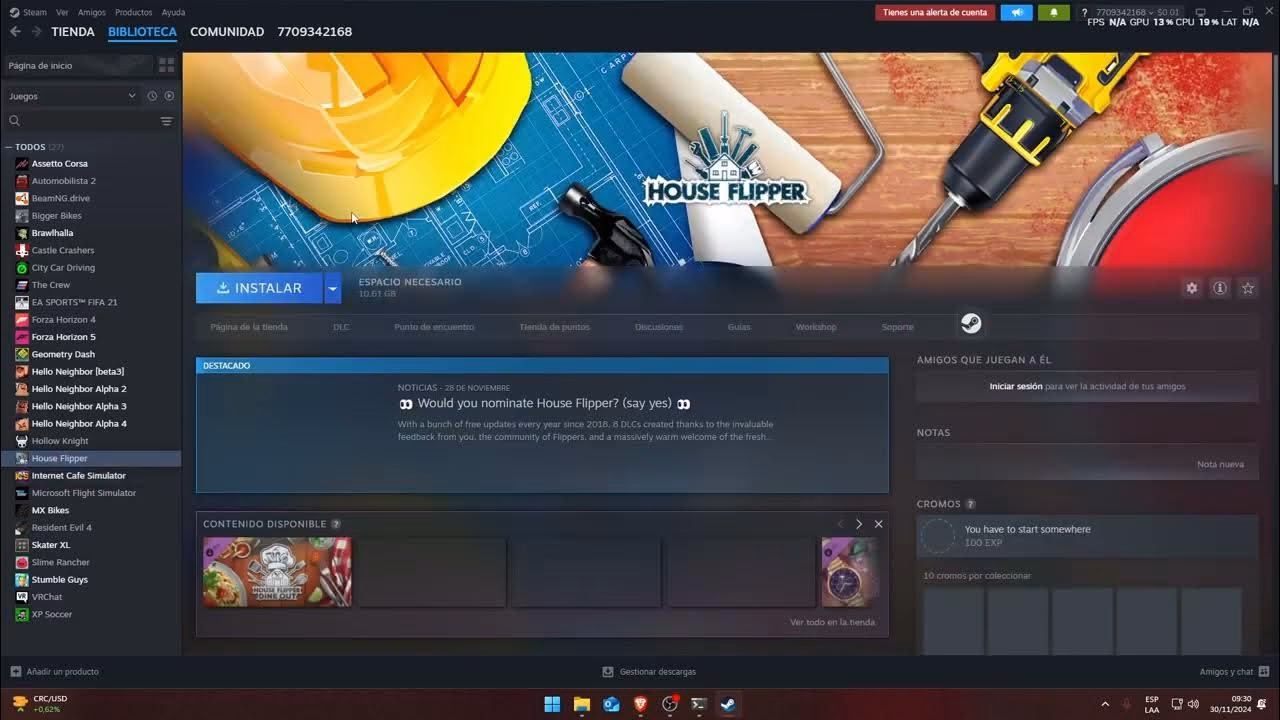This screenshot has height=720, width=1280.
Task: Open Página de la tienda link
Action: pos(249,327)
